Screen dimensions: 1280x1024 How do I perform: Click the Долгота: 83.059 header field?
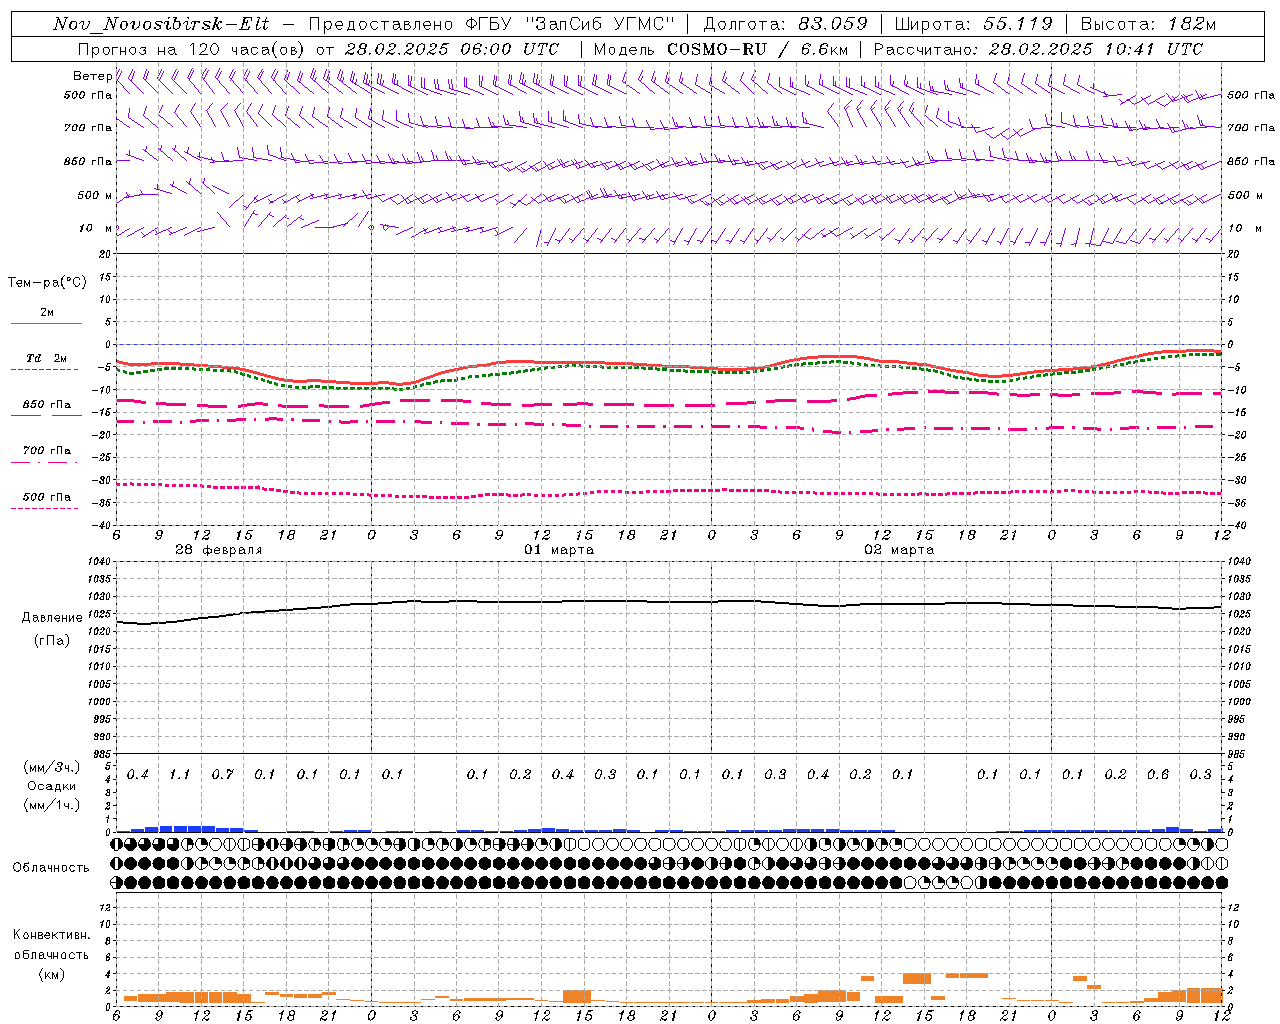click(786, 24)
